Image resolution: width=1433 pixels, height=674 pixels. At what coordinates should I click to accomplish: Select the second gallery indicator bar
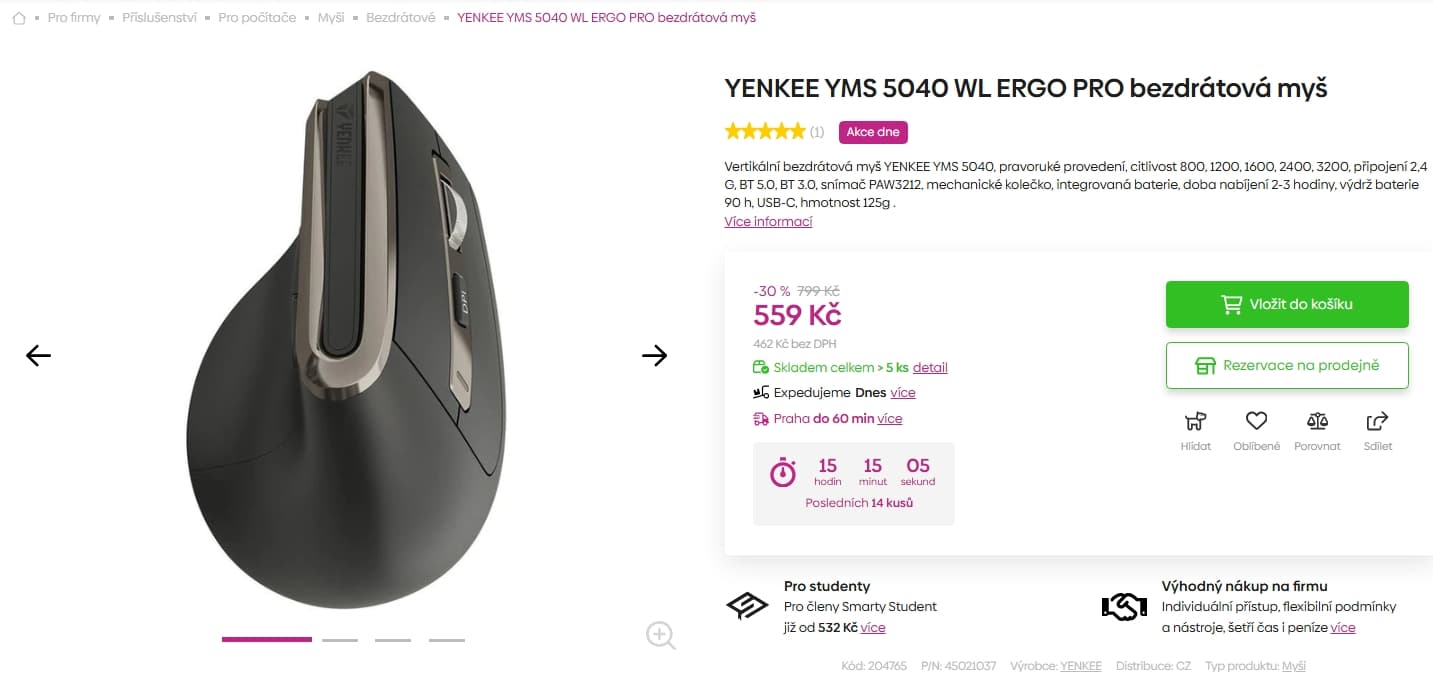click(340, 638)
